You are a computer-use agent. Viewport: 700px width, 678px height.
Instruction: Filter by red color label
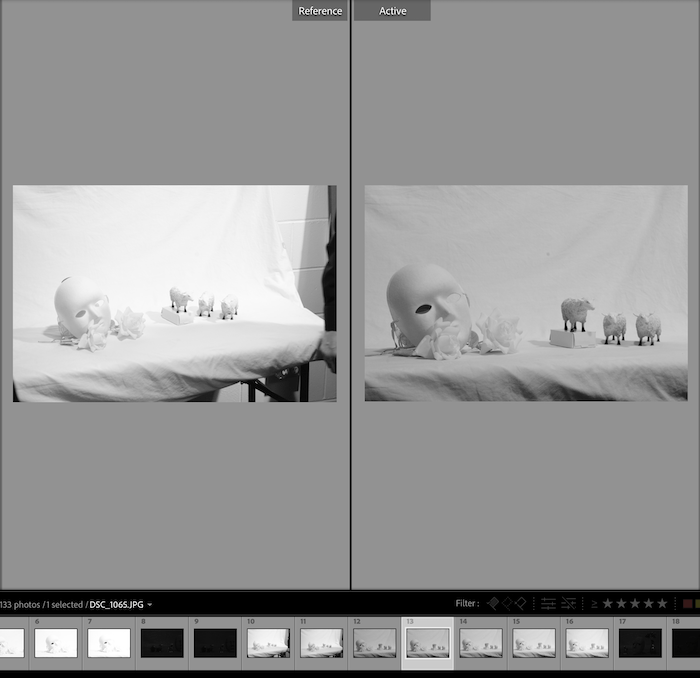coord(688,604)
